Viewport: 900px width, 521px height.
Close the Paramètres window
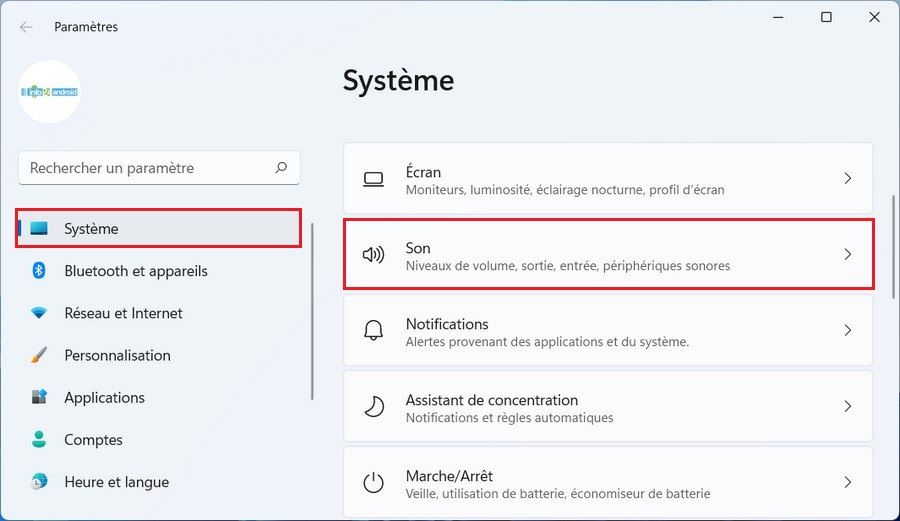coord(874,17)
